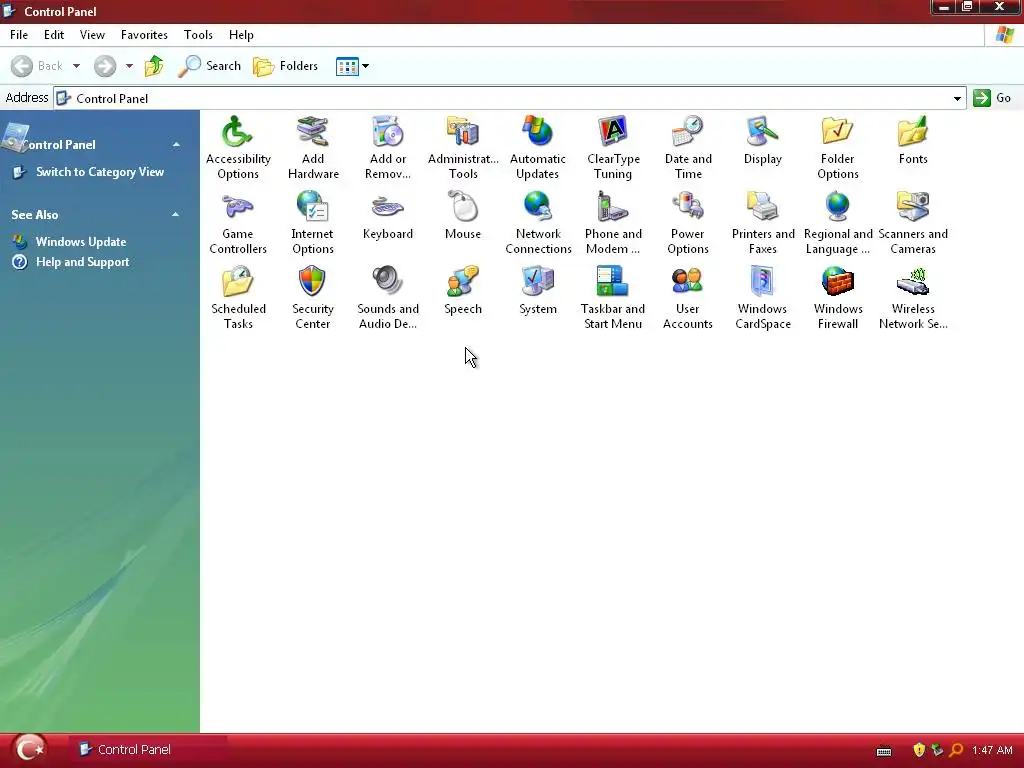Open Scanners and Cameras icon

click(x=912, y=223)
